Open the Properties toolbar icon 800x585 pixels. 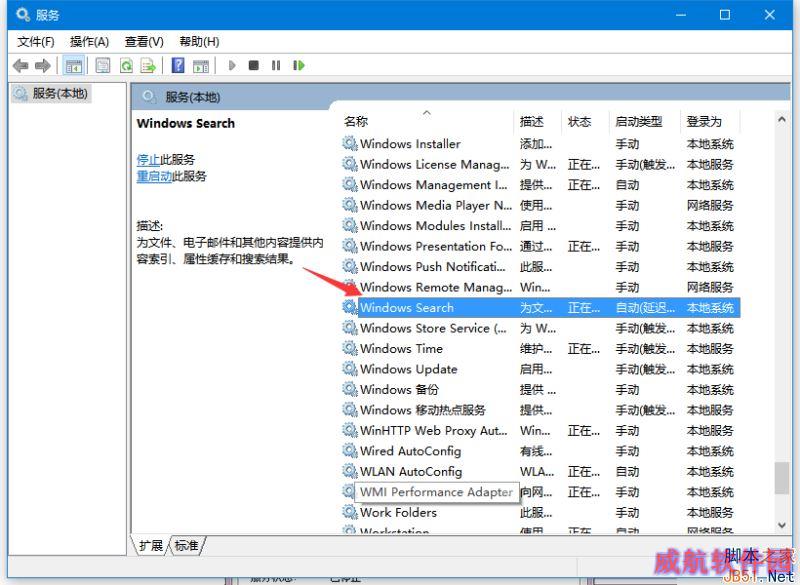coord(103,65)
